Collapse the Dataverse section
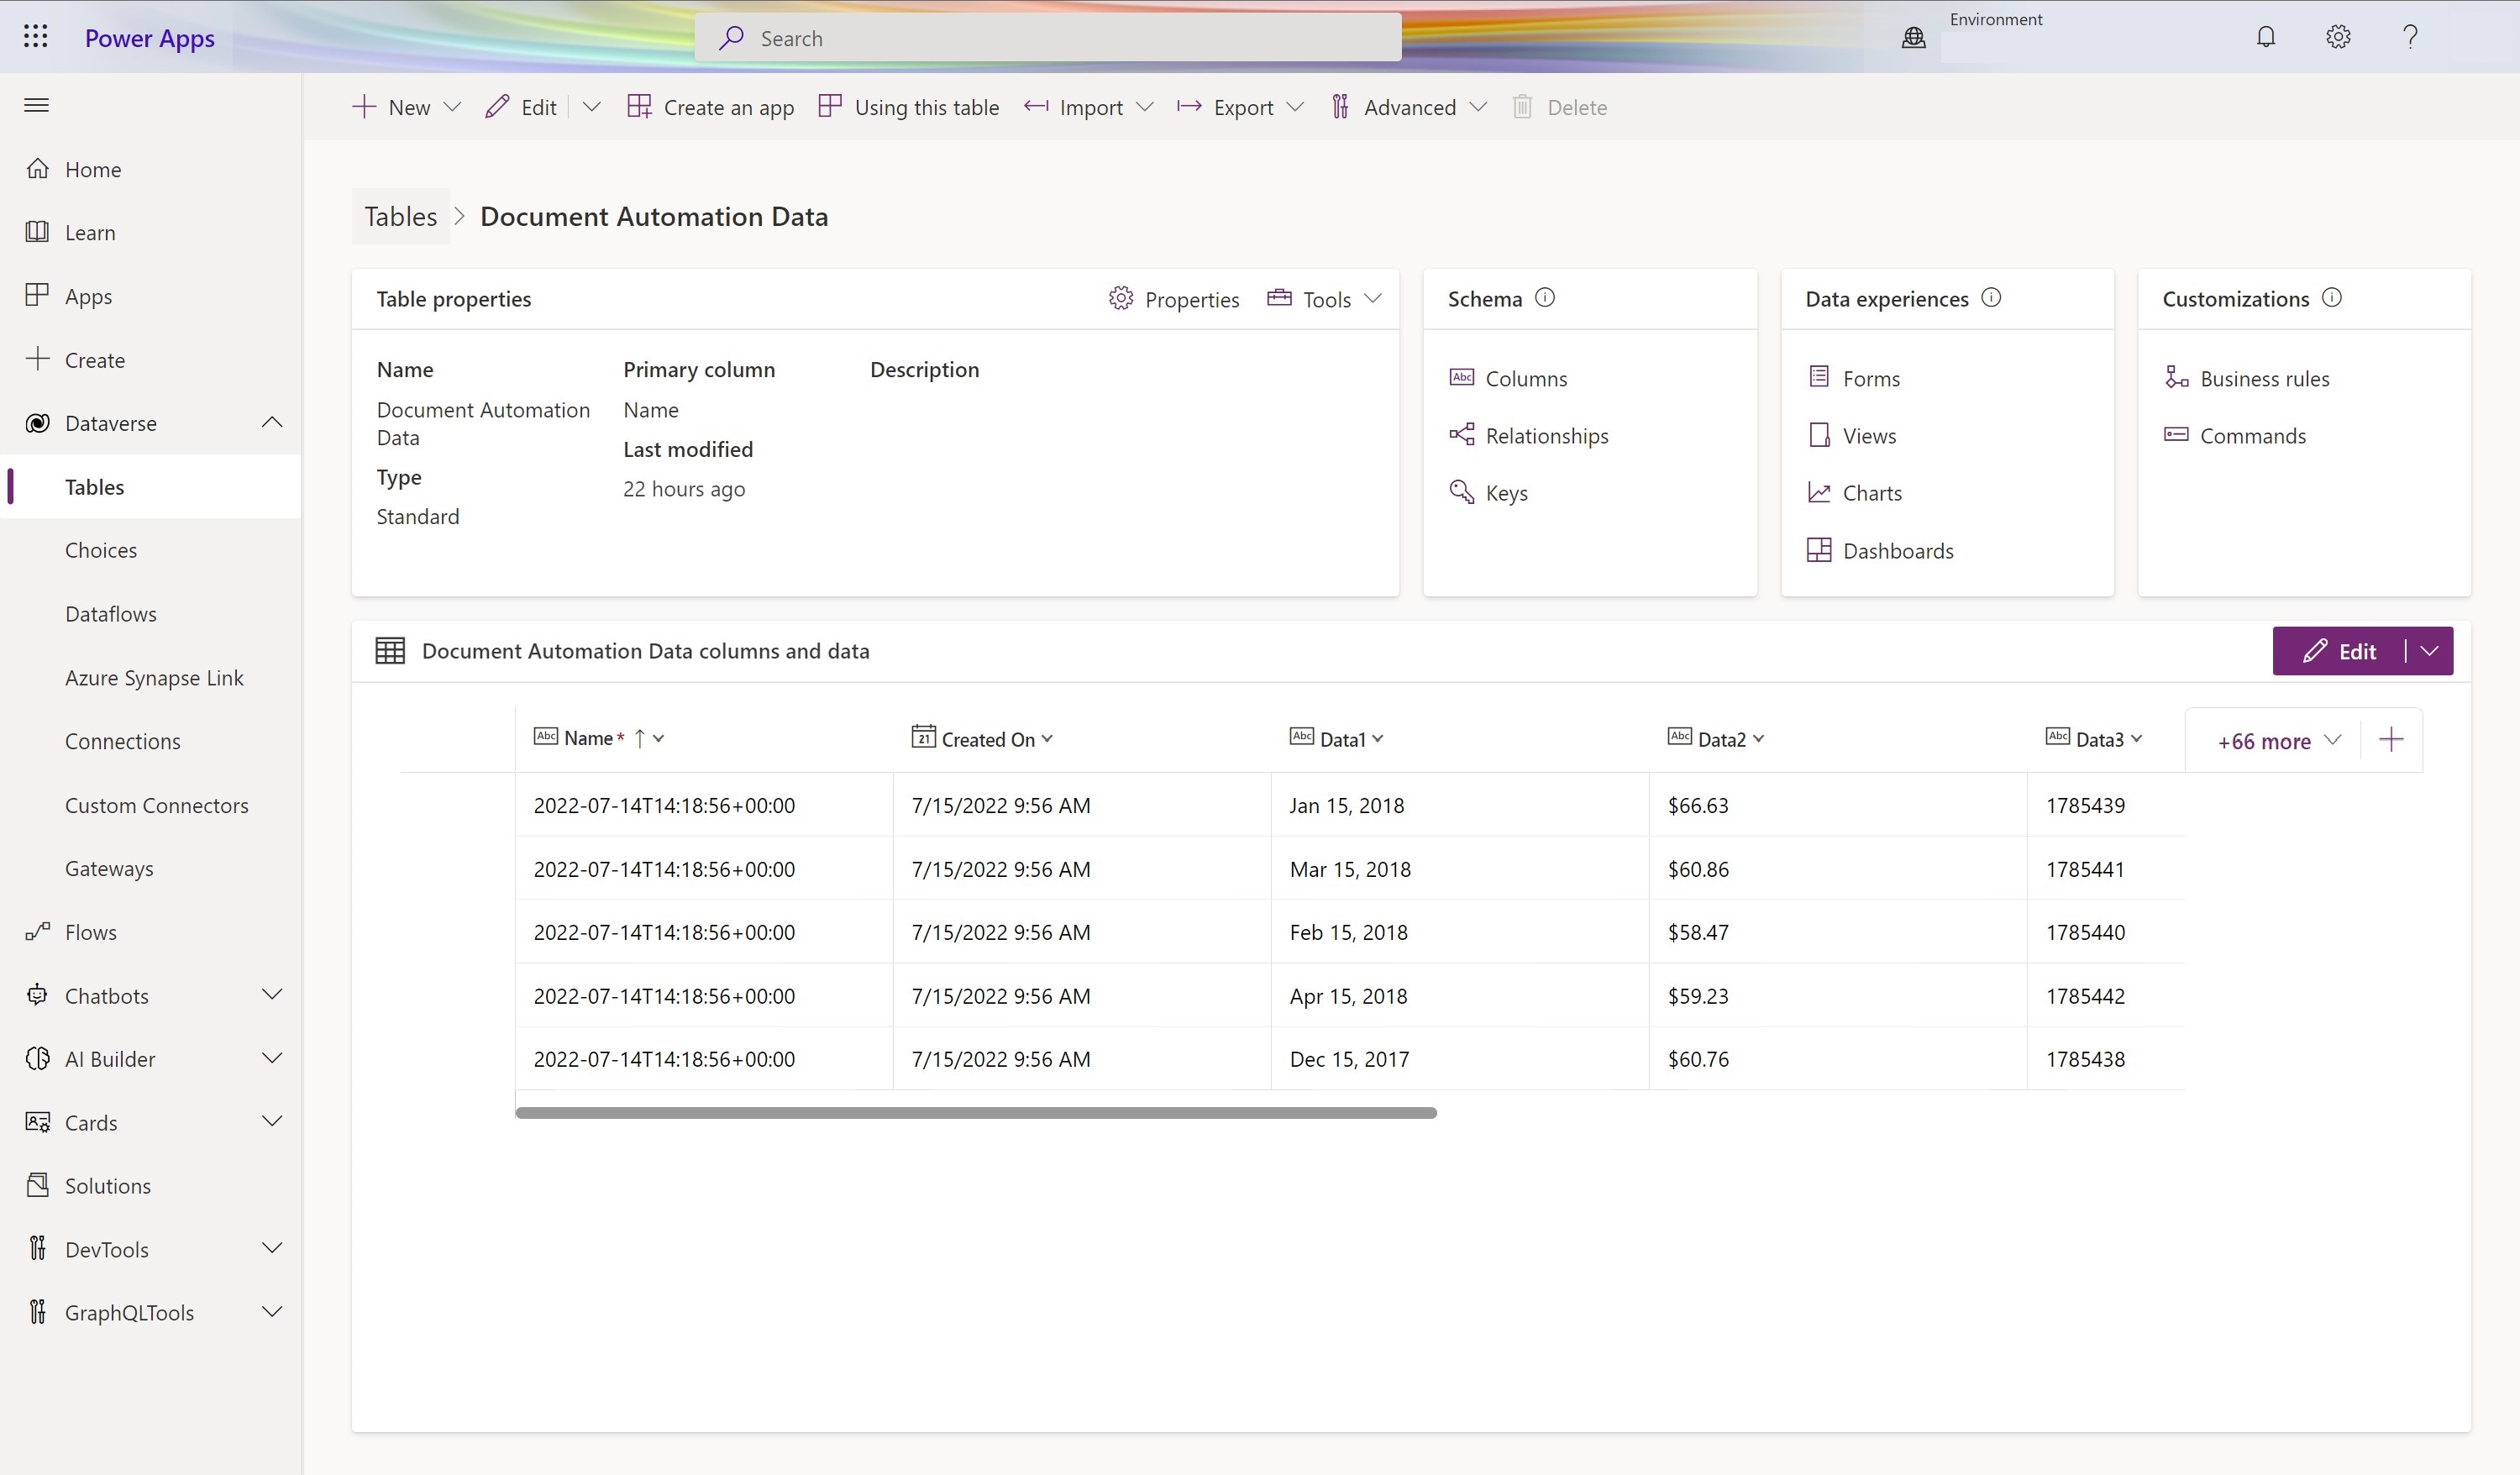 click(271, 422)
